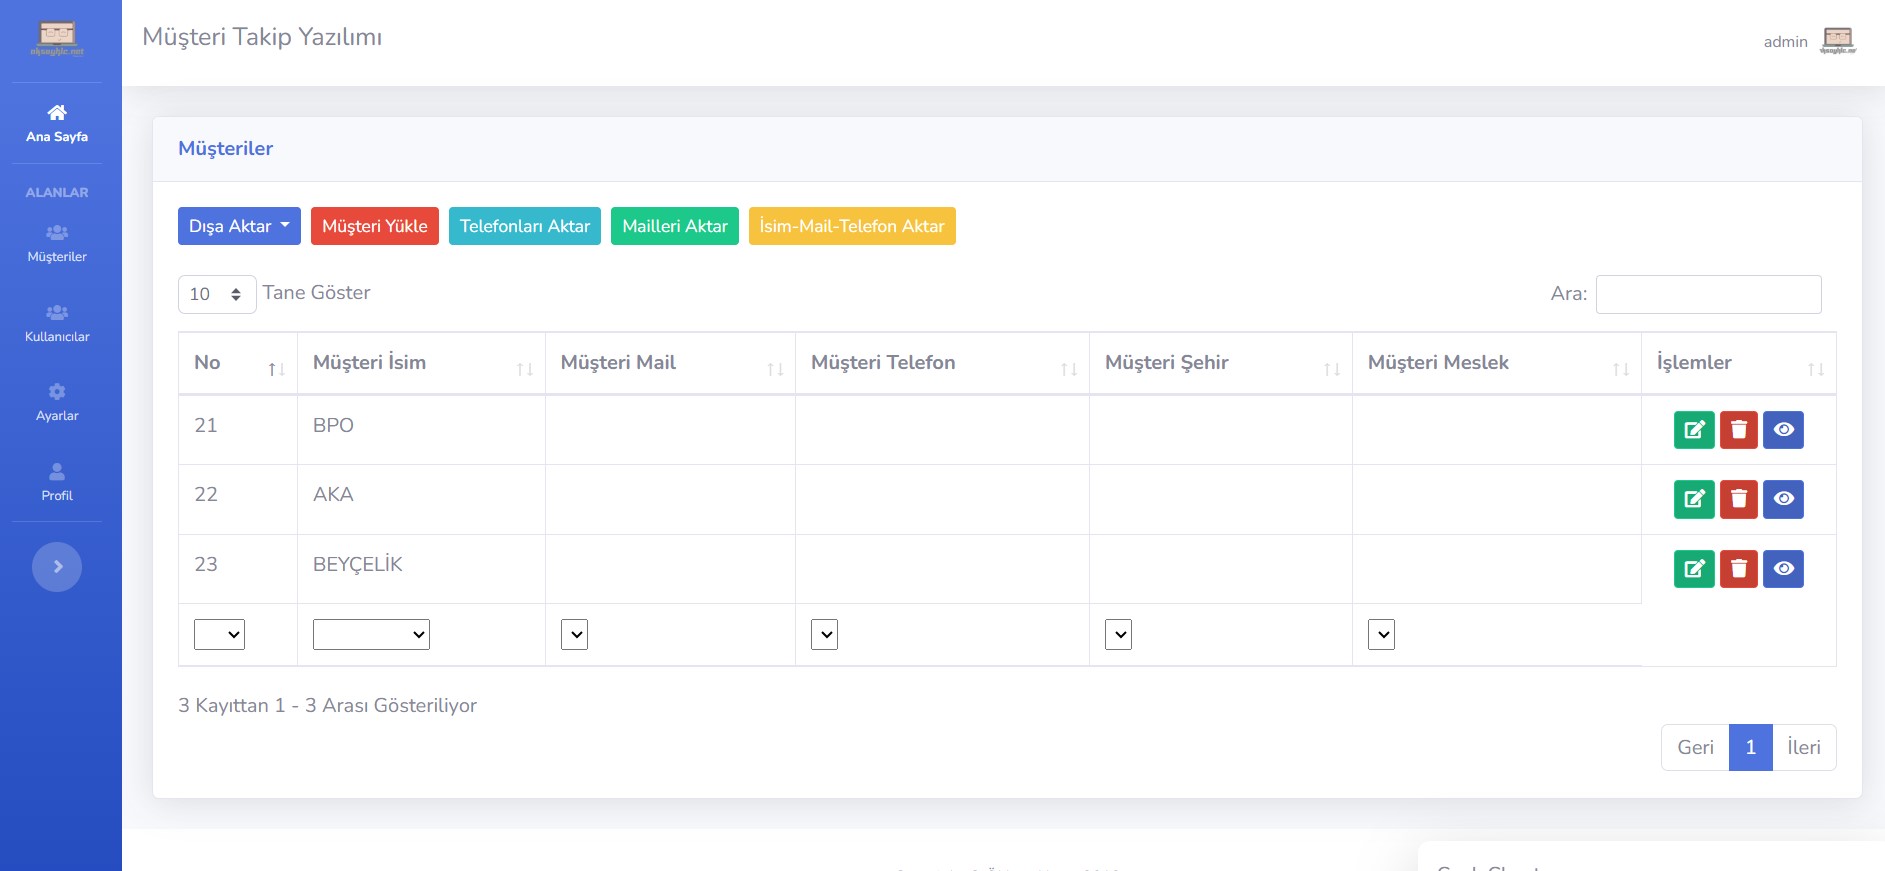
Task: Click the logo at top of sidebar
Action: [57, 39]
